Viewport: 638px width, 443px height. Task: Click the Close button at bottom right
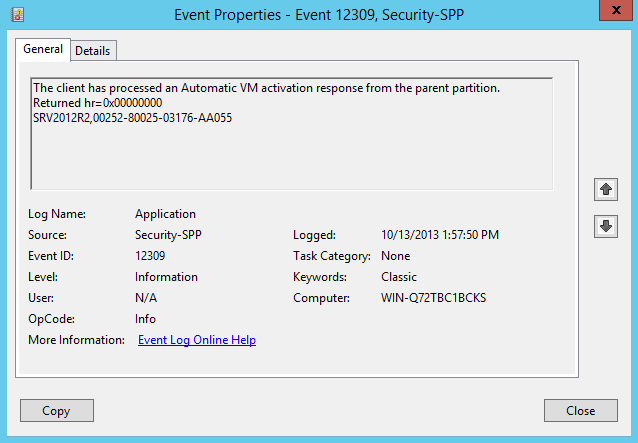[580, 410]
